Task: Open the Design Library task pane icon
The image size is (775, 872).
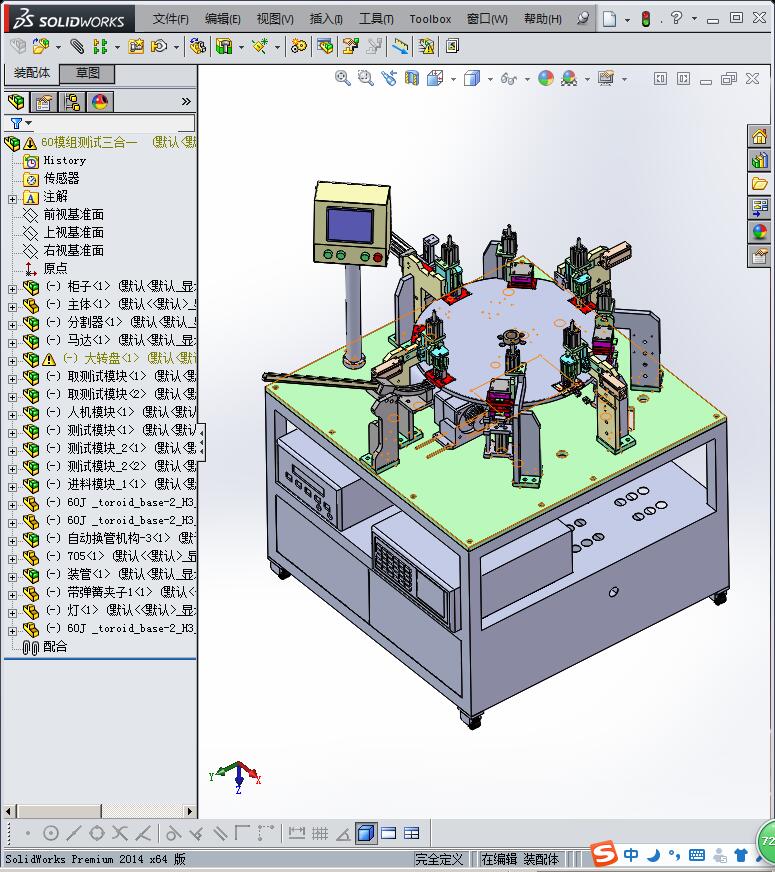Action: click(759, 160)
